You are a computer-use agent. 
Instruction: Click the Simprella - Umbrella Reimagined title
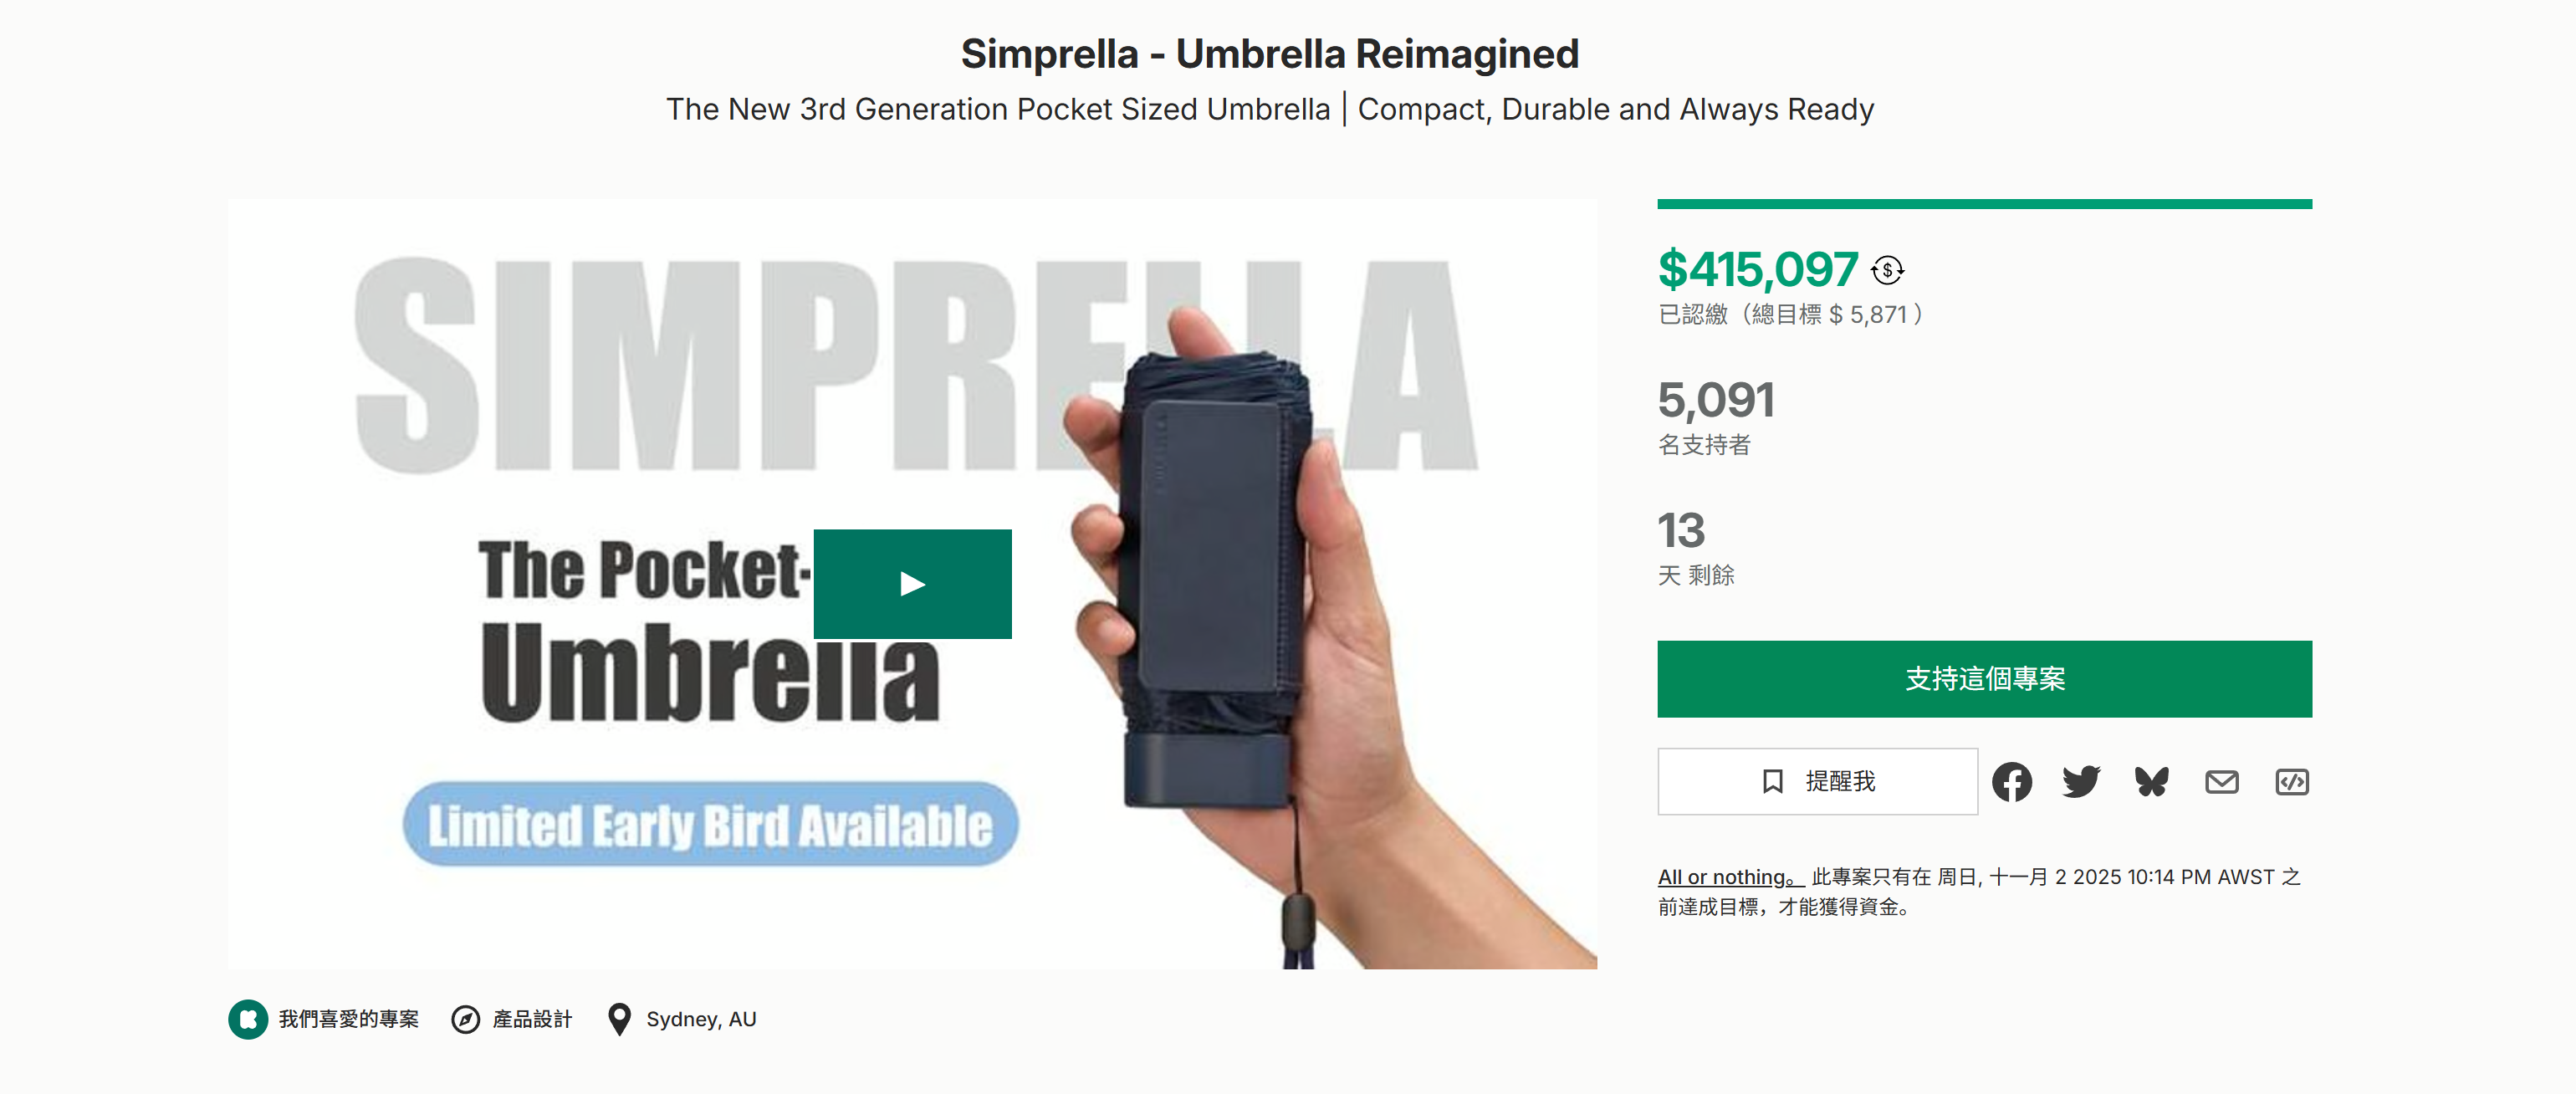1269,54
